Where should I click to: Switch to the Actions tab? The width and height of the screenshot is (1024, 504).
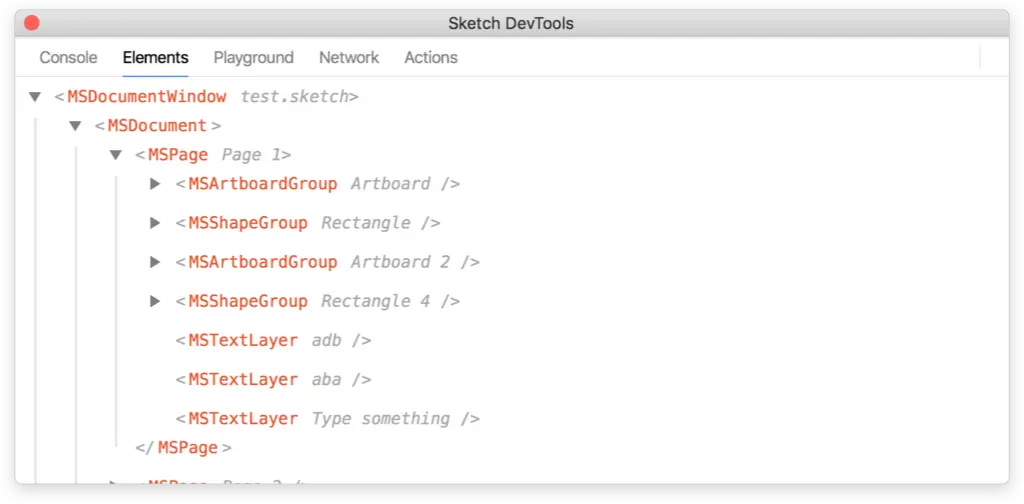(x=430, y=57)
